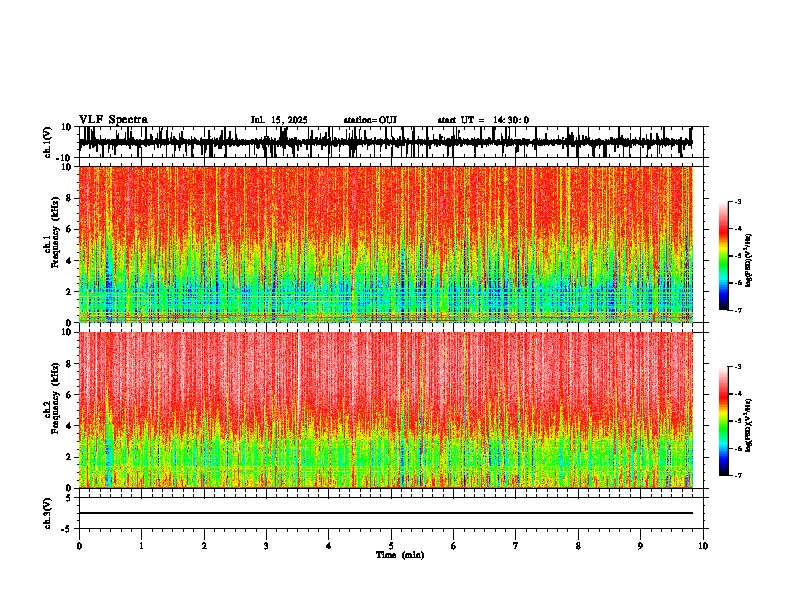792x612 pixels.
Task: Click time axis tick label "8"
Action: pyautogui.click(x=578, y=546)
